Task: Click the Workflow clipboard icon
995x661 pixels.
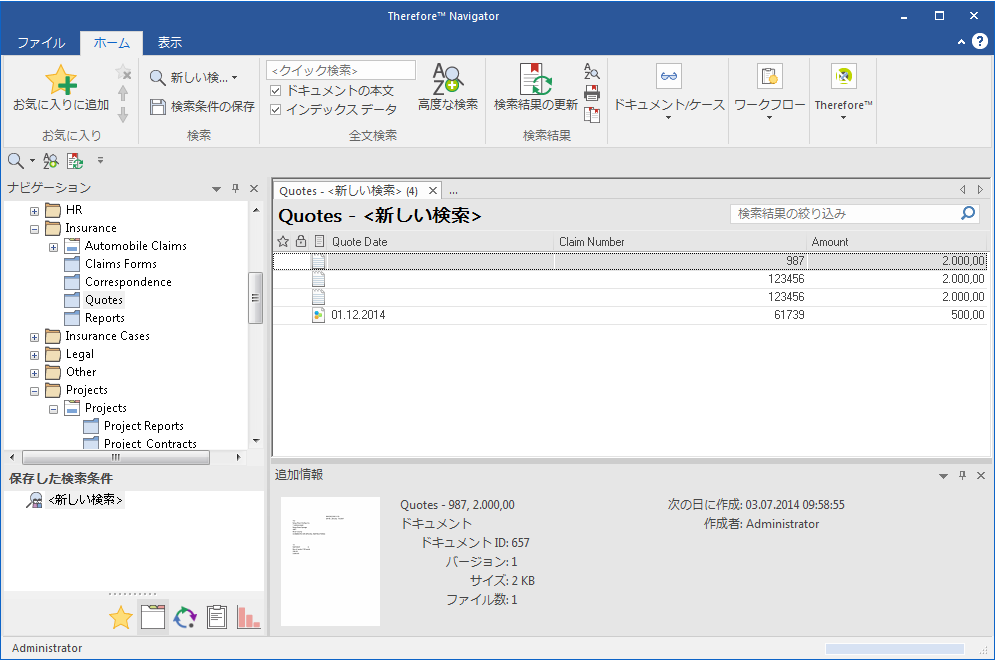Action: click(x=769, y=76)
